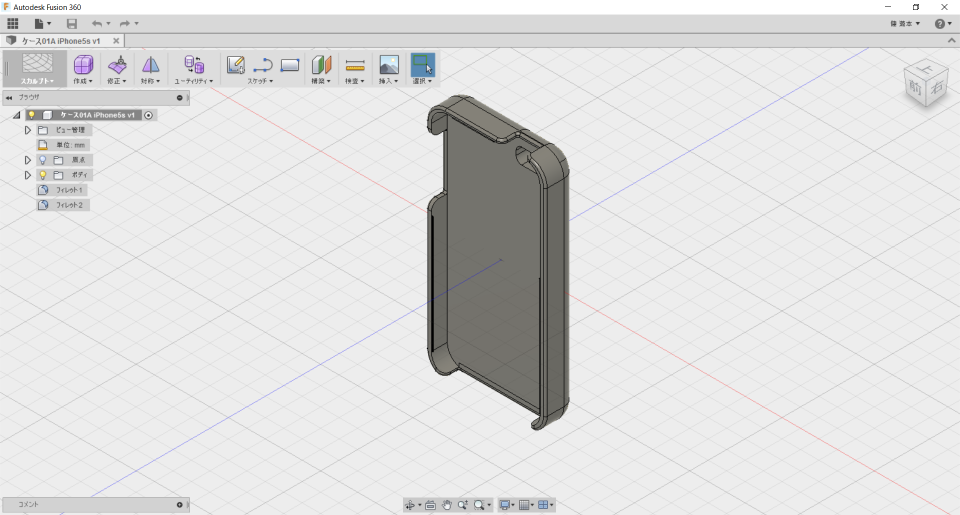Expand the ボディ folder
This screenshot has height=515, width=960.
[28, 175]
